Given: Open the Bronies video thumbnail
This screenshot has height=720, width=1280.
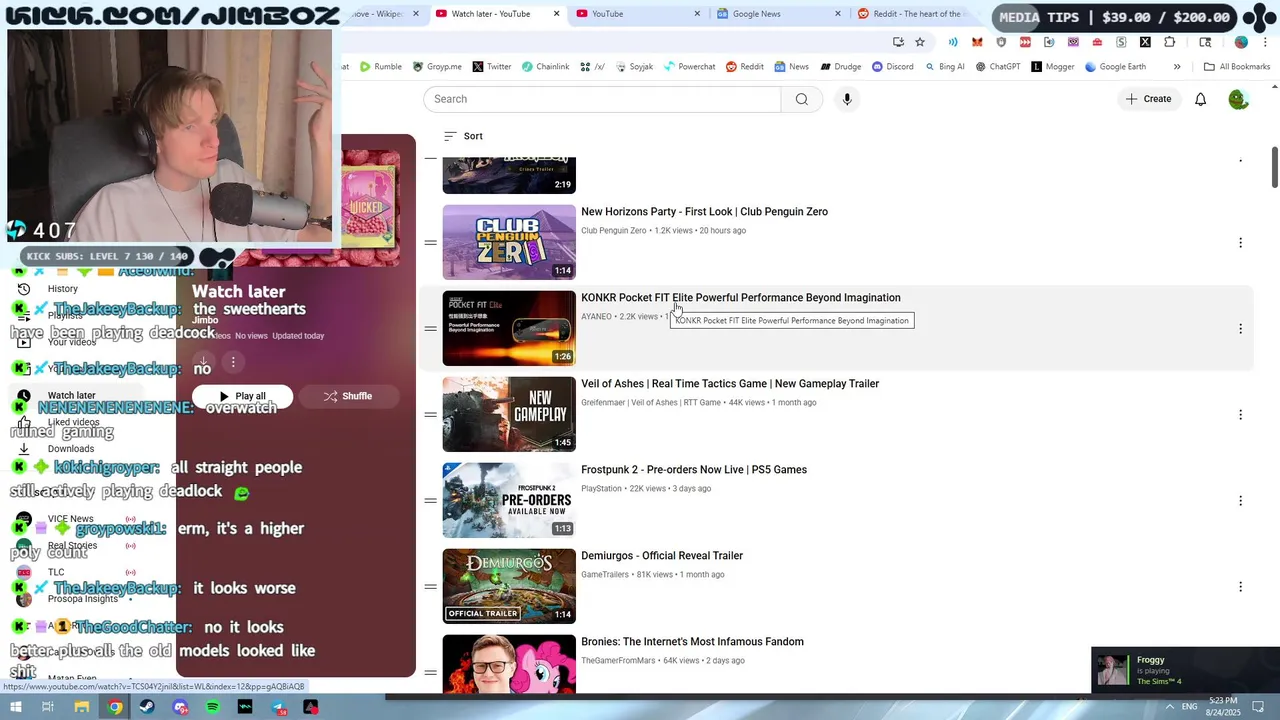Looking at the screenshot, I should click(509, 664).
